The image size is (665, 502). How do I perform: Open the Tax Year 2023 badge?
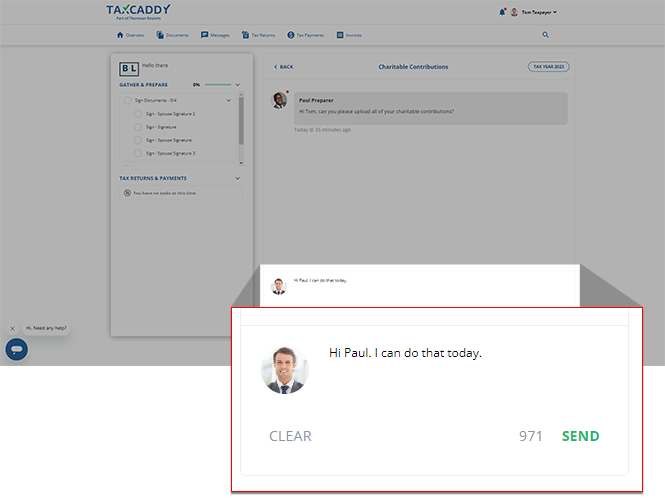point(548,67)
